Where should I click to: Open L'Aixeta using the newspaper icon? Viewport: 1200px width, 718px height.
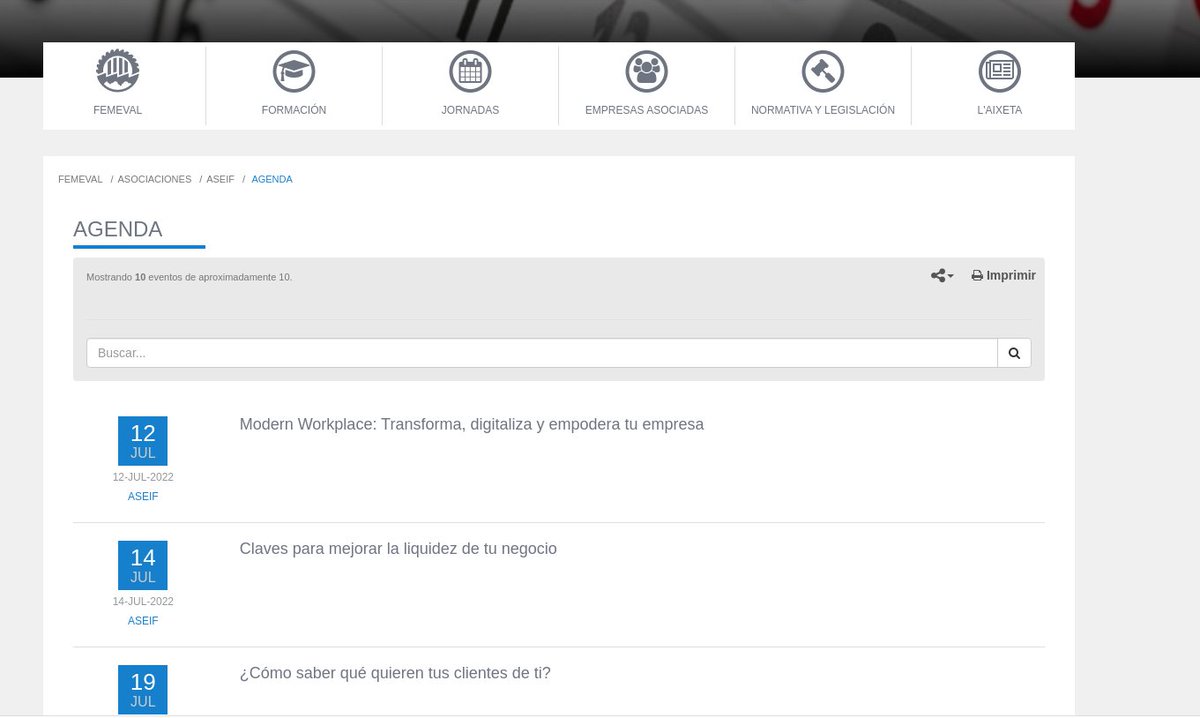coord(999,71)
